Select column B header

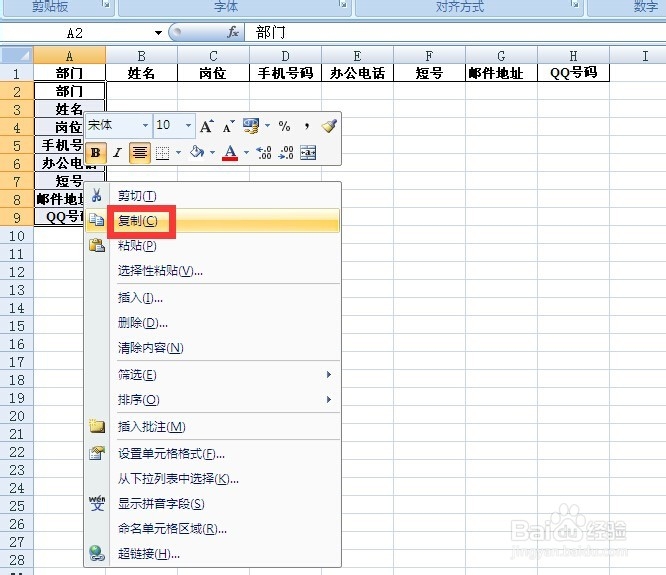(x=141, y=56)
